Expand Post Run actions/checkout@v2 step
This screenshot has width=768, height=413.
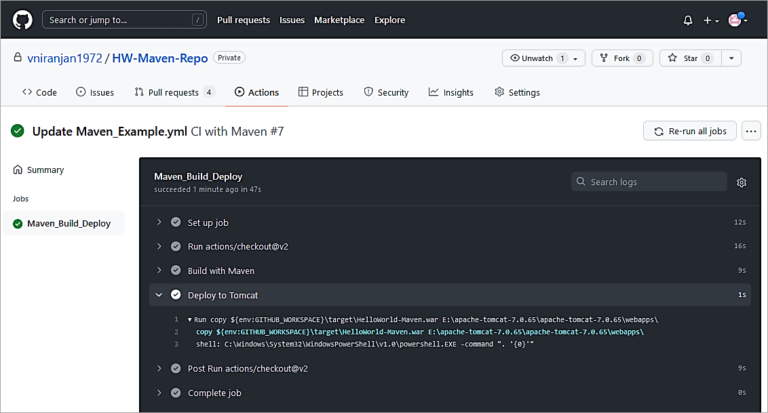point(247,368)
